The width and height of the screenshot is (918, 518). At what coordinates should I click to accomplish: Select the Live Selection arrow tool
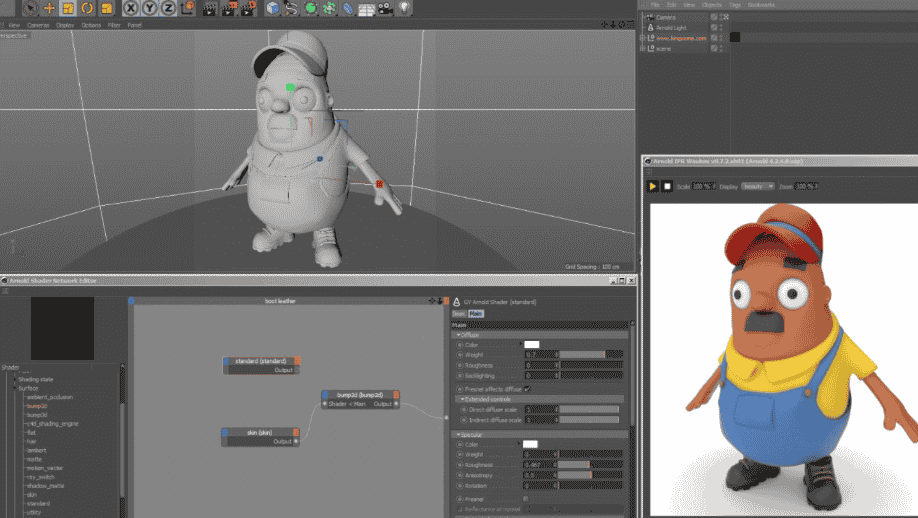click(29, 8)
